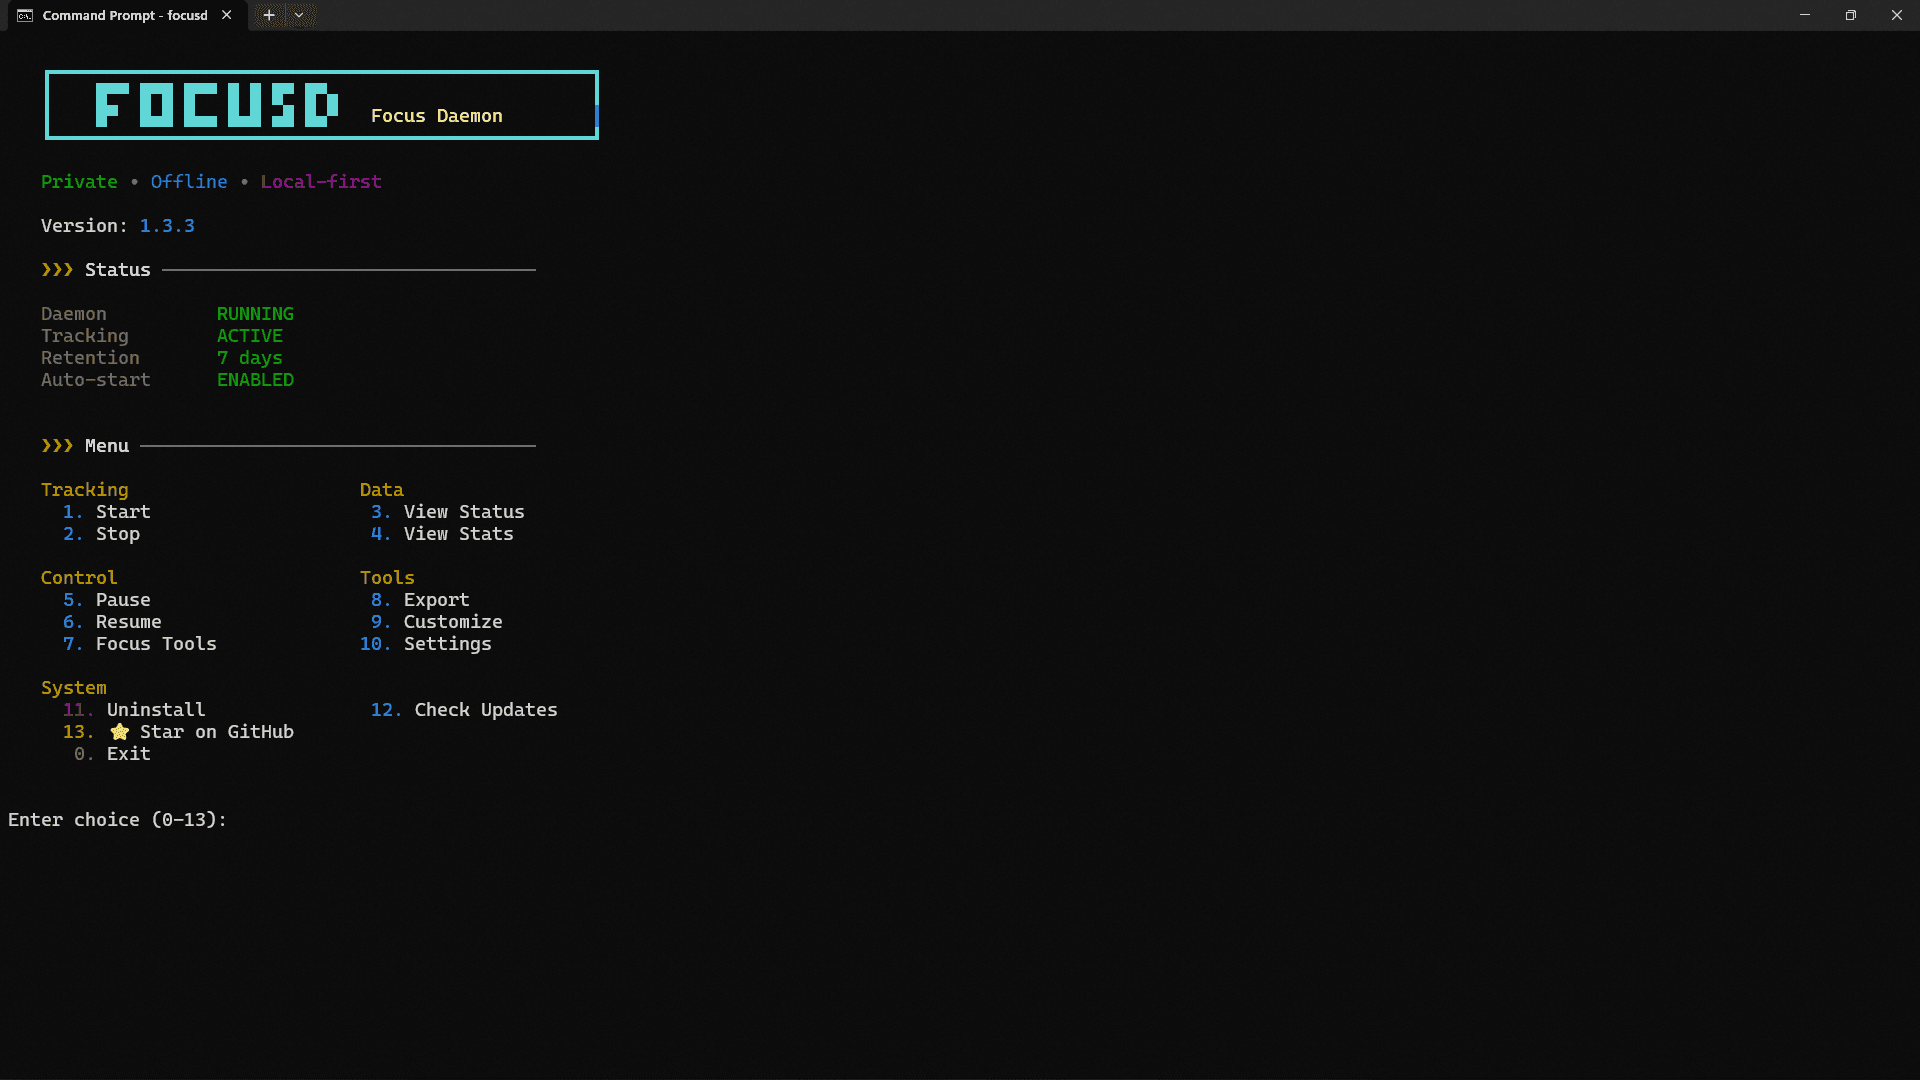
Task: Click menu option 9 Customize
Action: [437, 622]
